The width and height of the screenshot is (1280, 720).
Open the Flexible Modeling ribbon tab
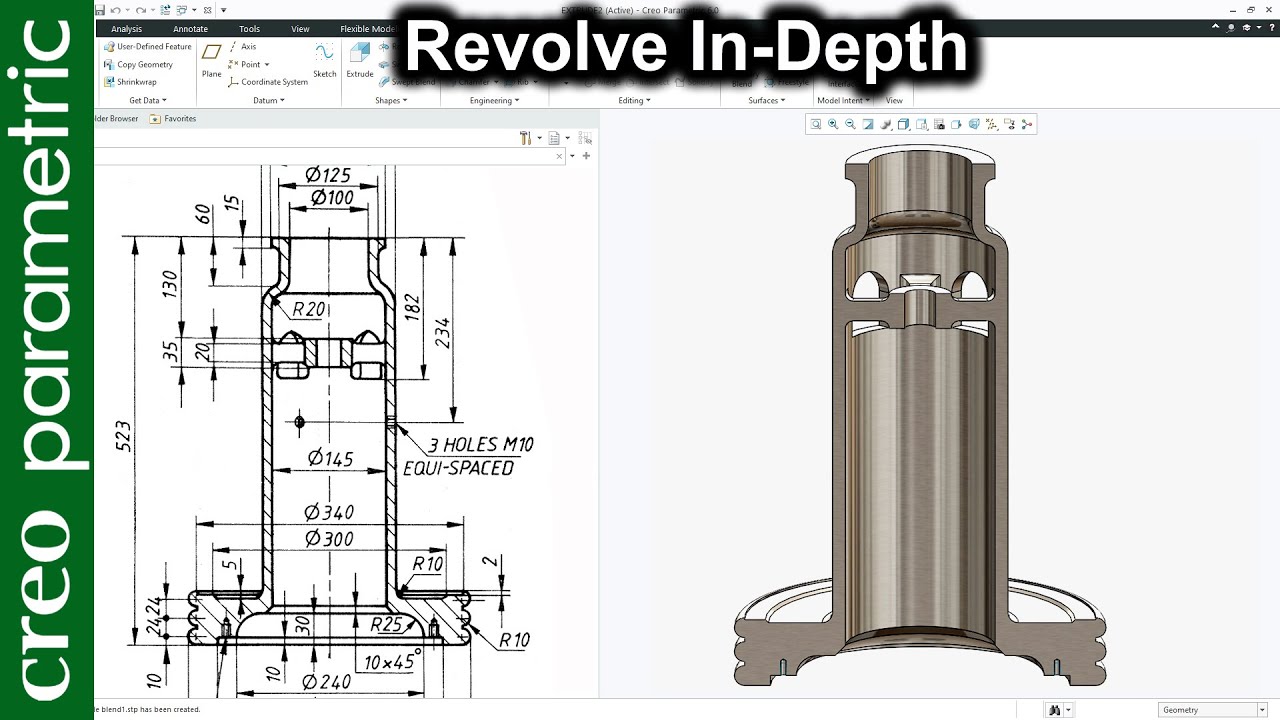coord(368,29)
